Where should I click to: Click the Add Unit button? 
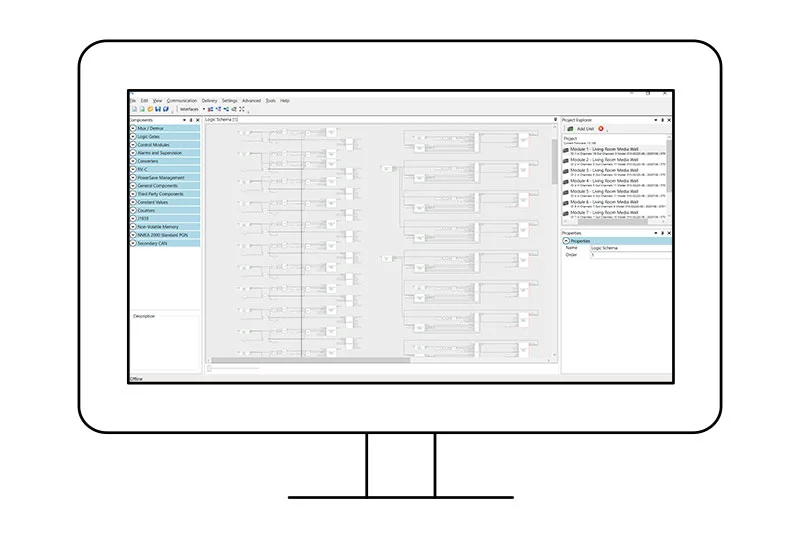click(581, 129)
